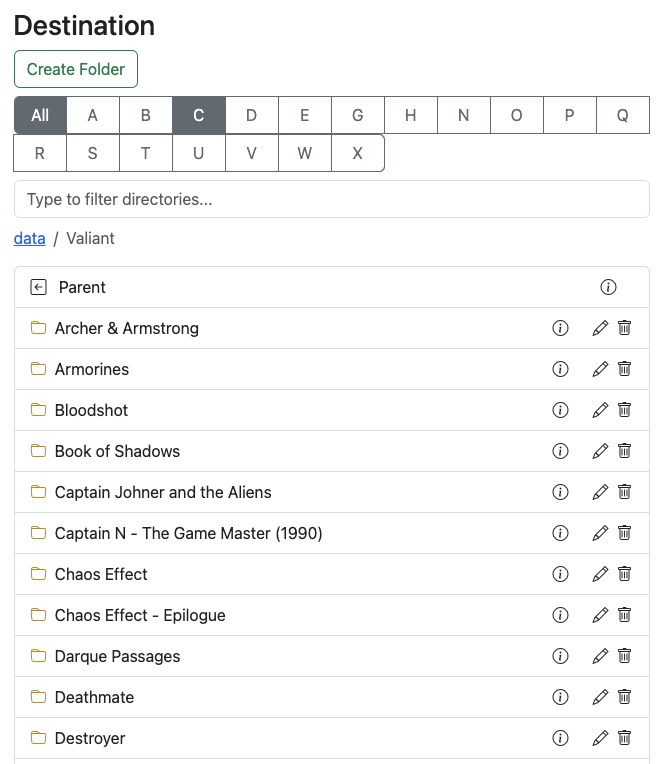The width and height of the screenshot is (660, 764).
Task: Click the info icon for Darque Passages
Action: [x=560, y=656]
